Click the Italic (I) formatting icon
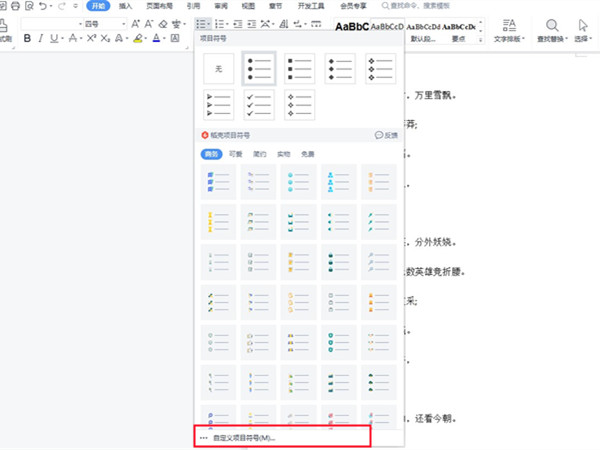The width and height of the screenshot is (600, 450). coord(42,39)
